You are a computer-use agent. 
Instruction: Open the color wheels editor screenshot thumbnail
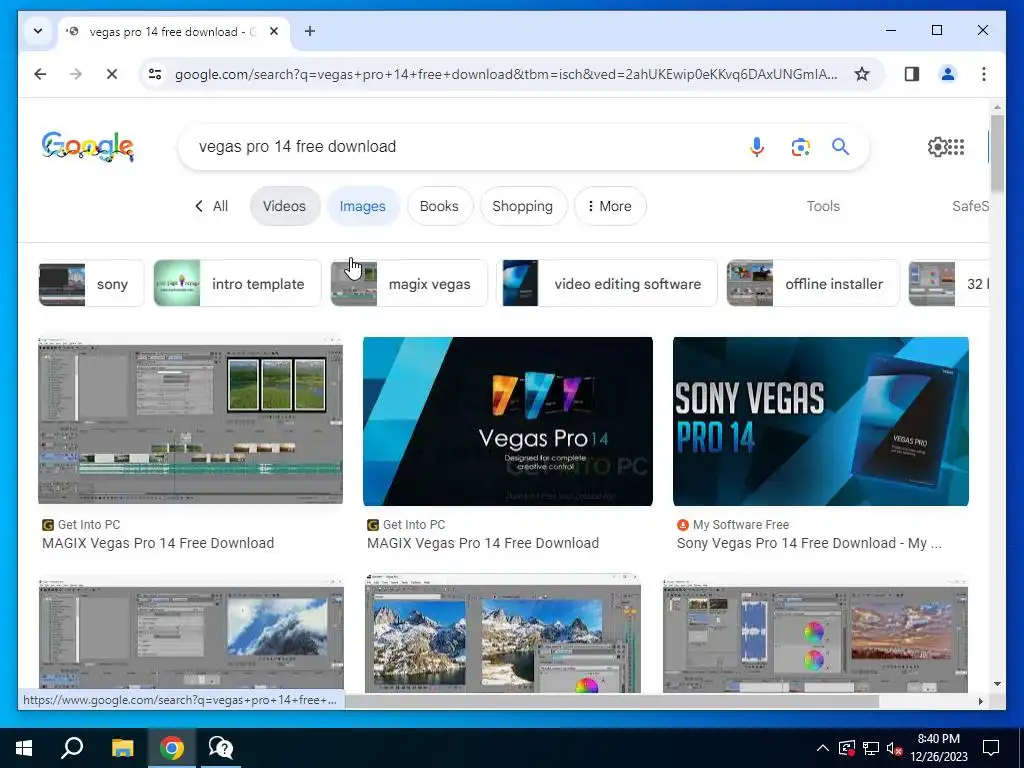point(815,633)
